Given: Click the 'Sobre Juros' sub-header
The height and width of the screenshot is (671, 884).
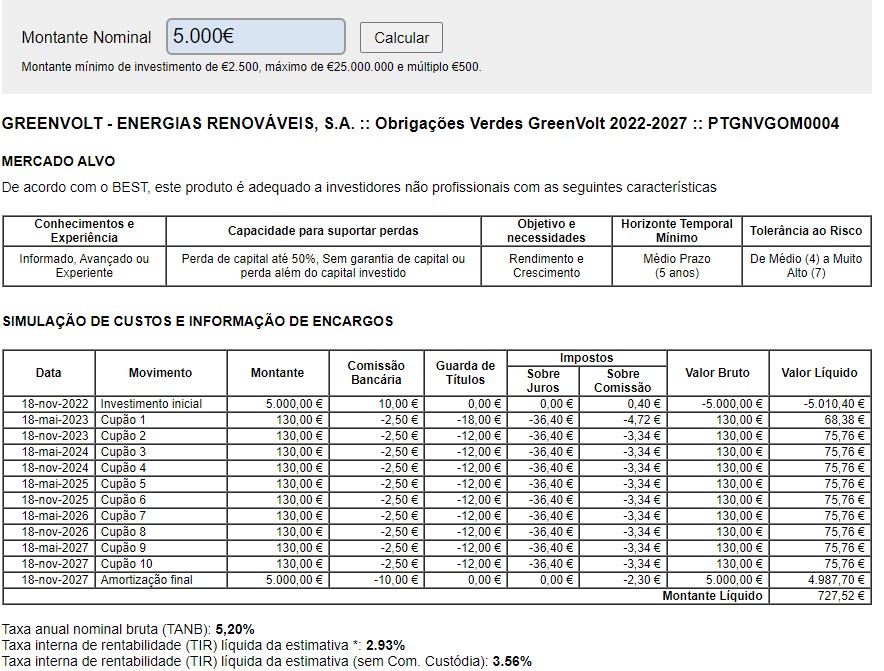Looking at the screenshot, I should click(x=543, y=381).
